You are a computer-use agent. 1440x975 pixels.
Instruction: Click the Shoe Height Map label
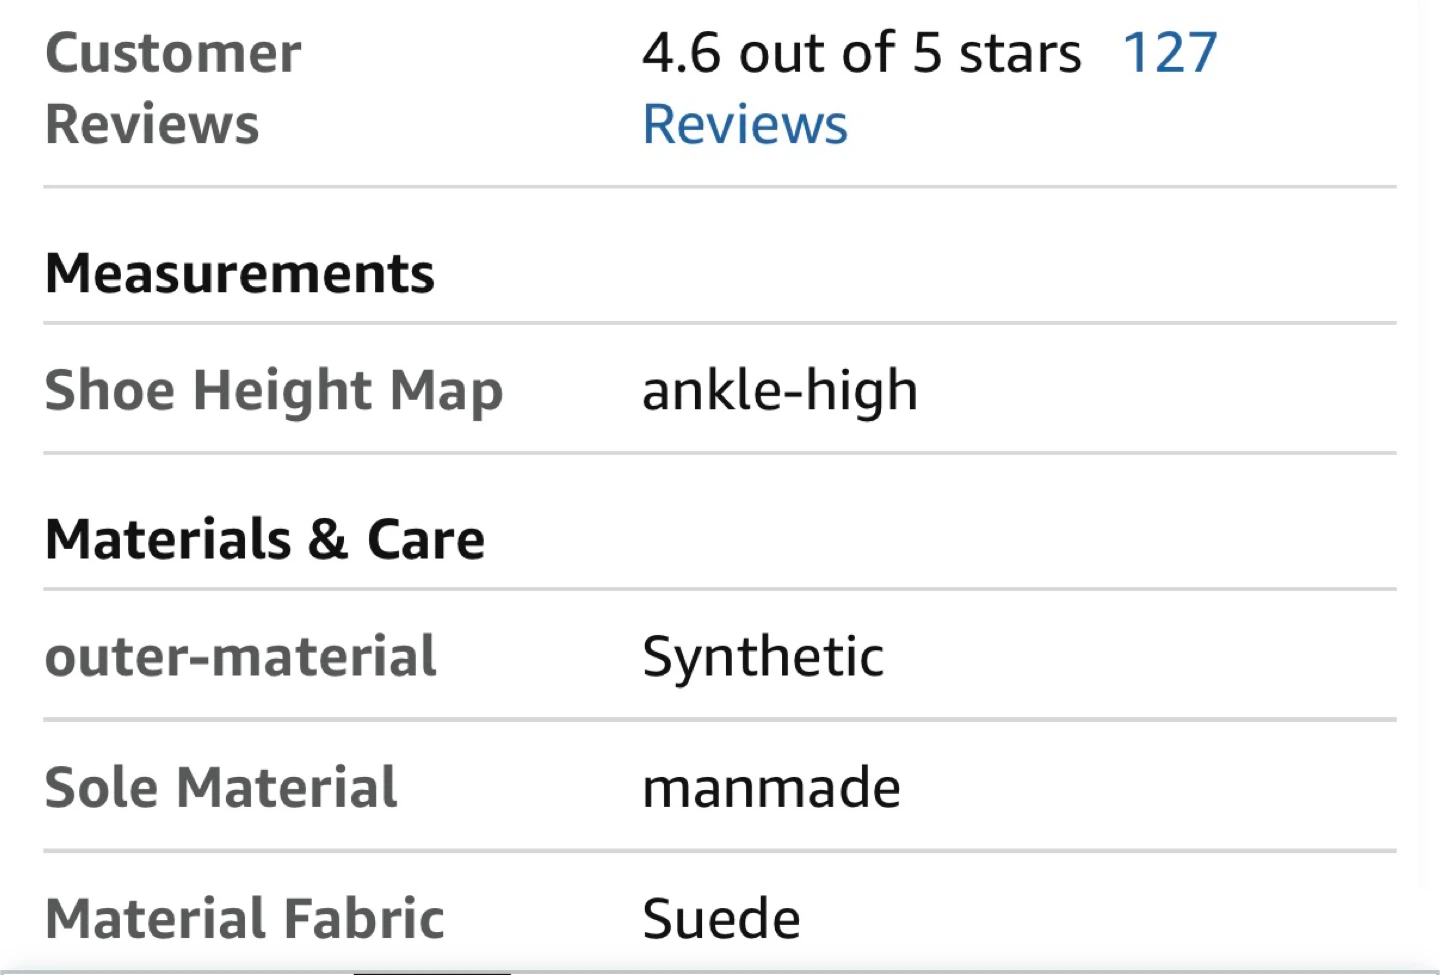tap(274, 390)
